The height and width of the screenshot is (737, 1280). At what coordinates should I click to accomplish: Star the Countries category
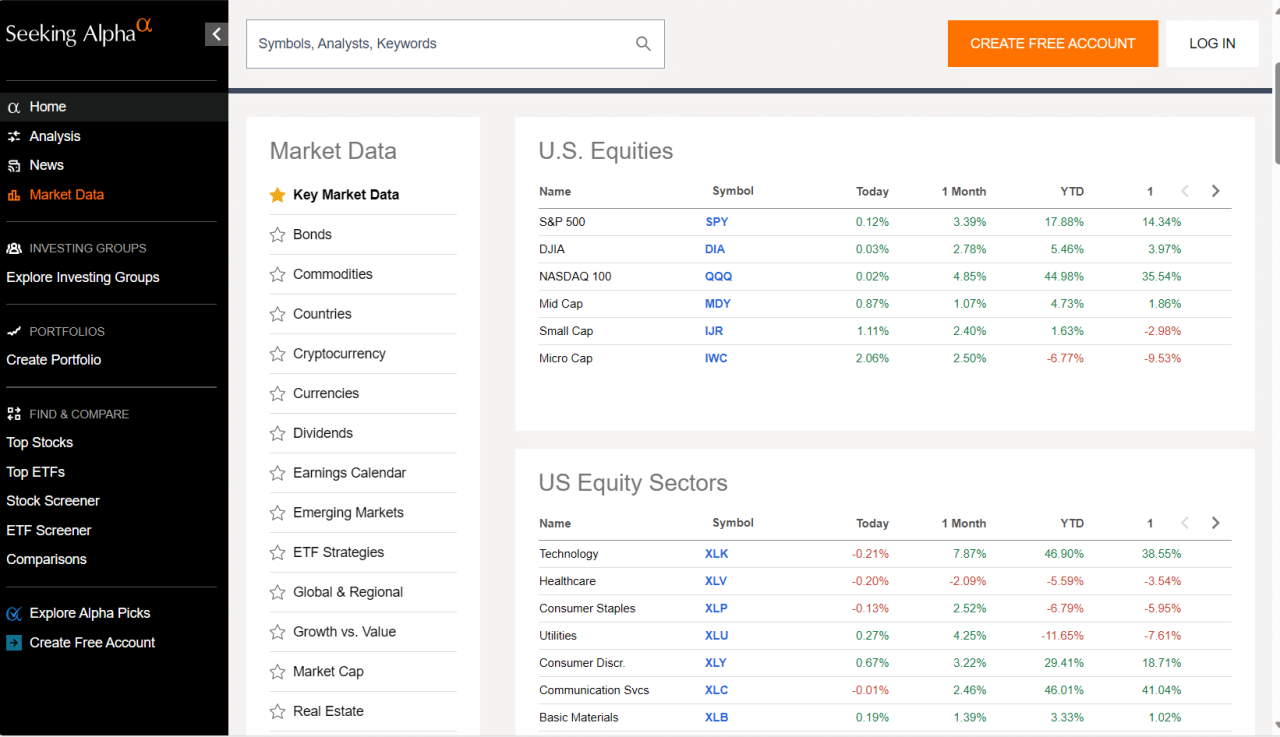(x=278, y=314)
